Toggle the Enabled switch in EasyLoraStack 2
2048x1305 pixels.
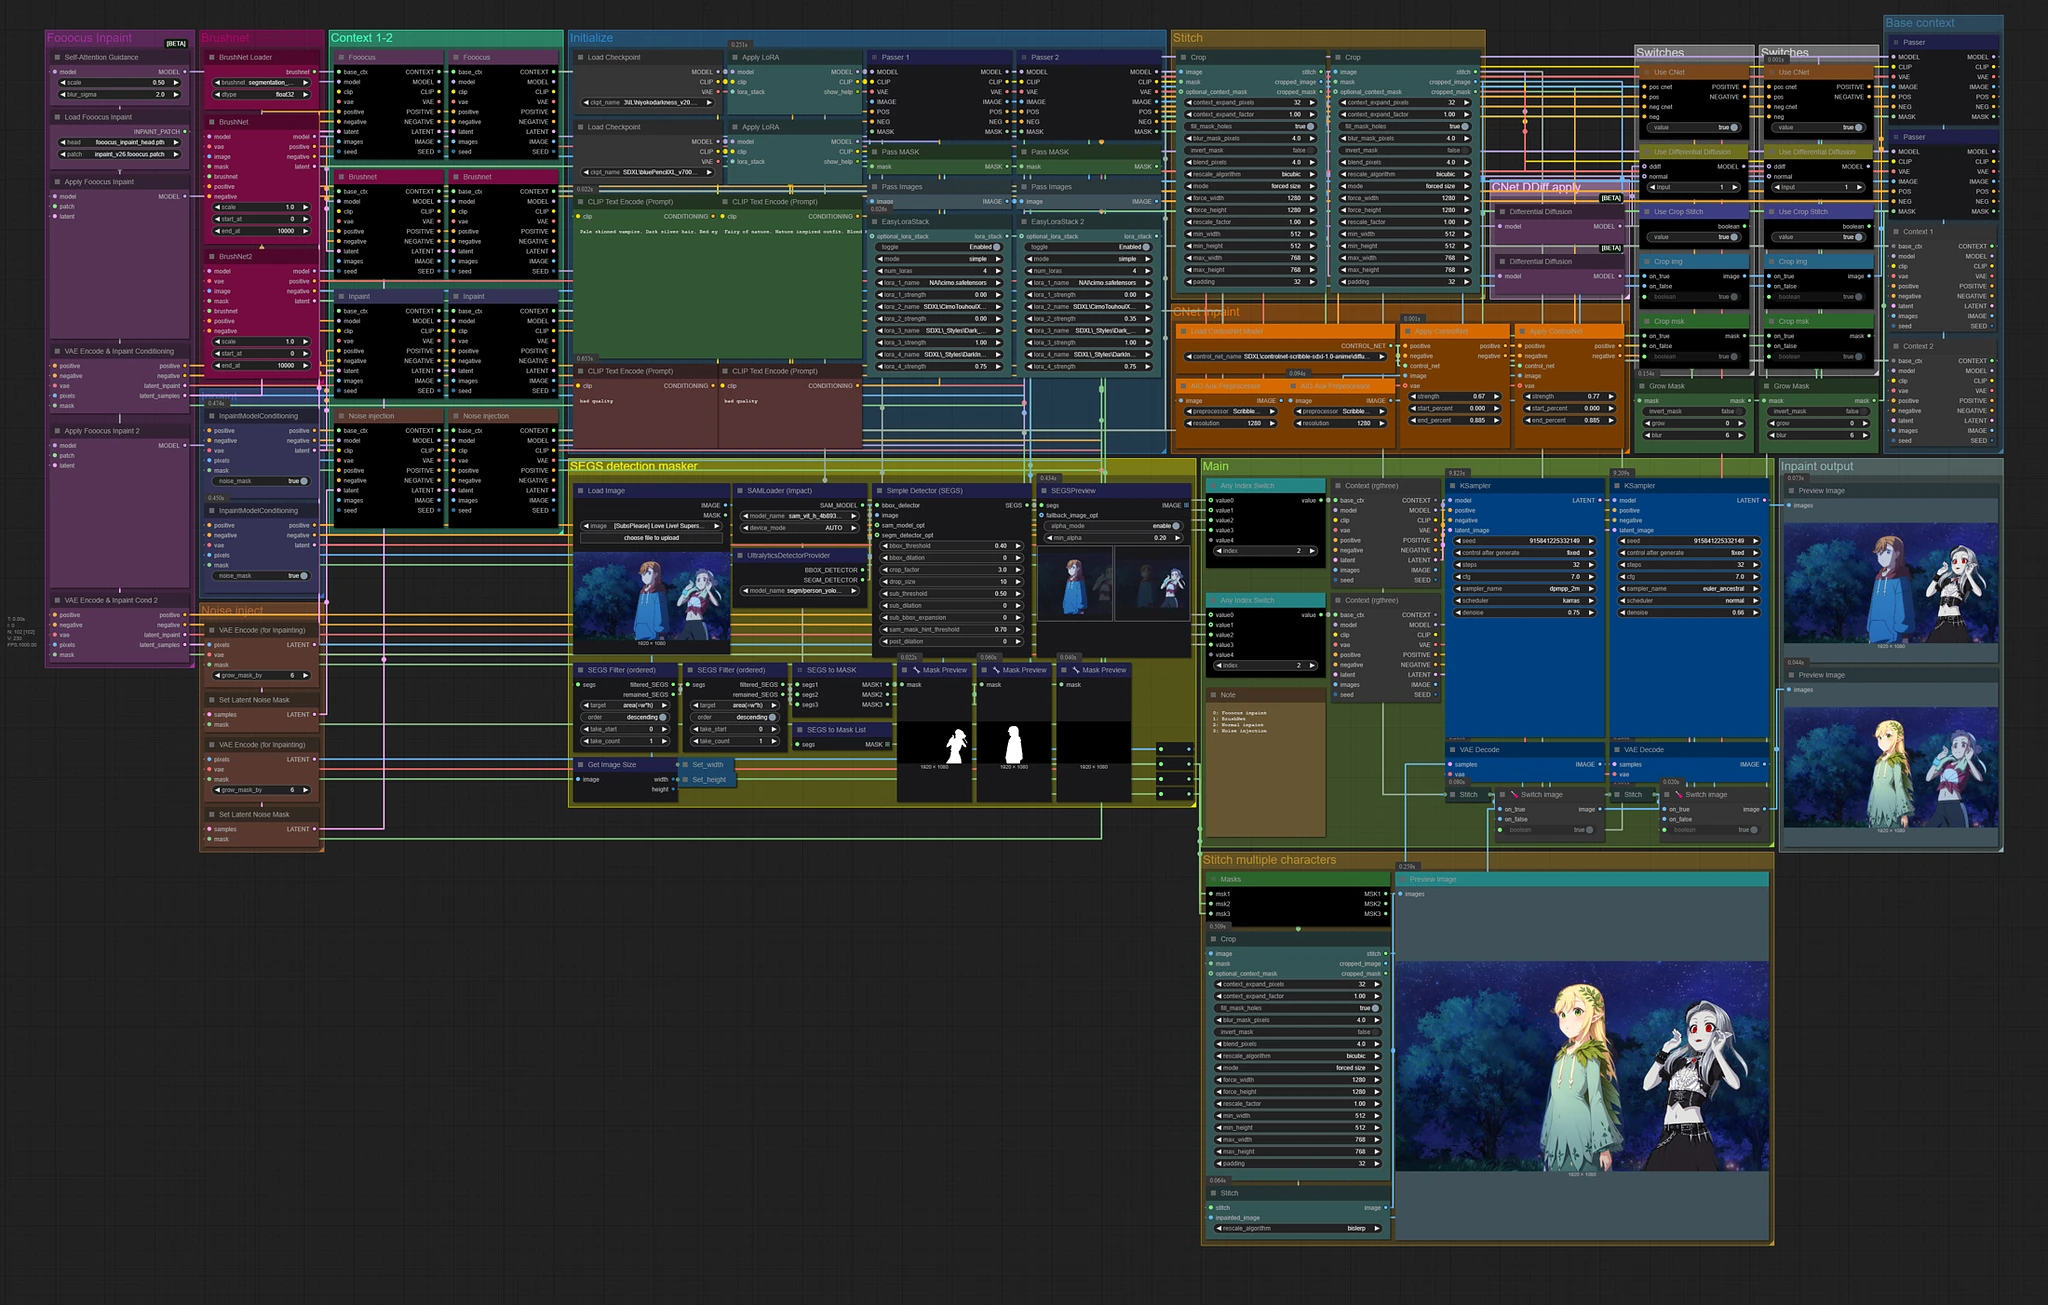pyautogui.click(x=1147, y=247)
